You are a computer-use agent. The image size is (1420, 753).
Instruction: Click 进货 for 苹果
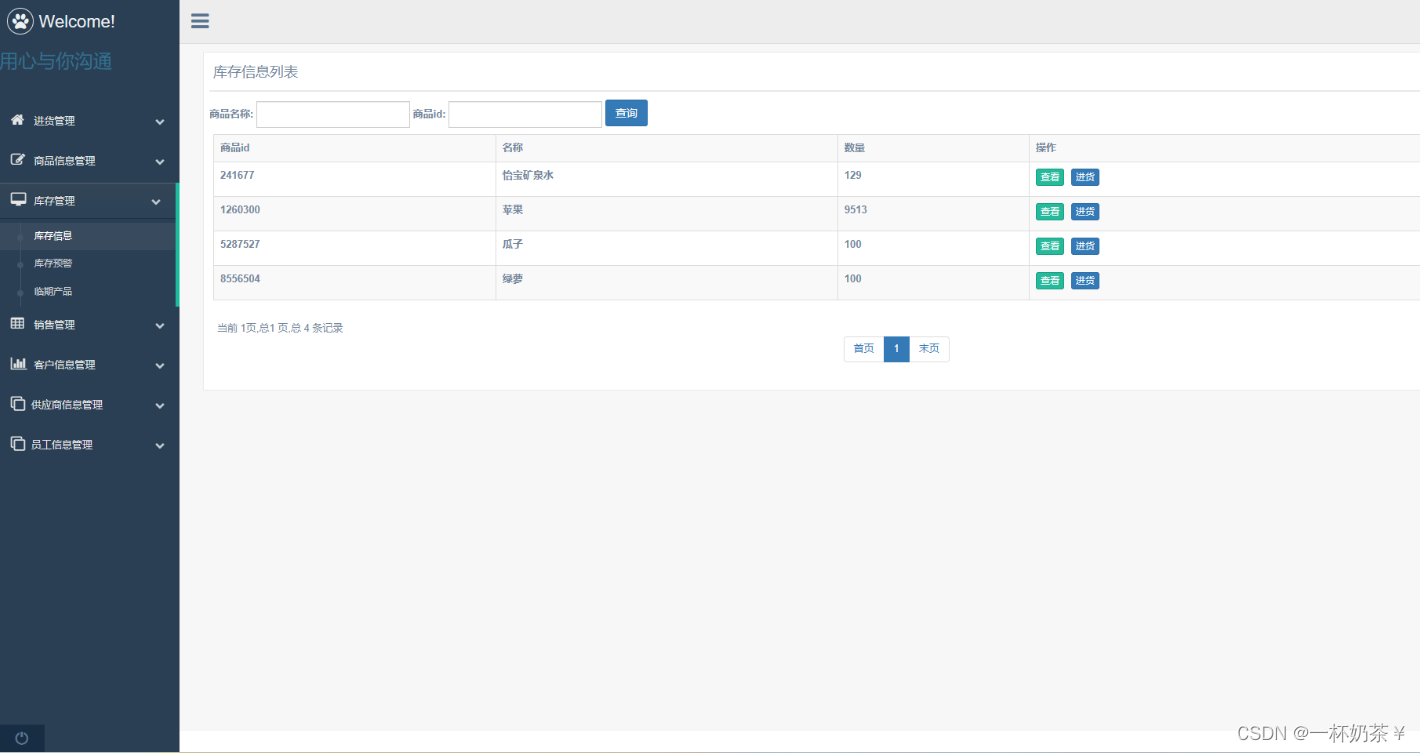[x=1085, y=211]
